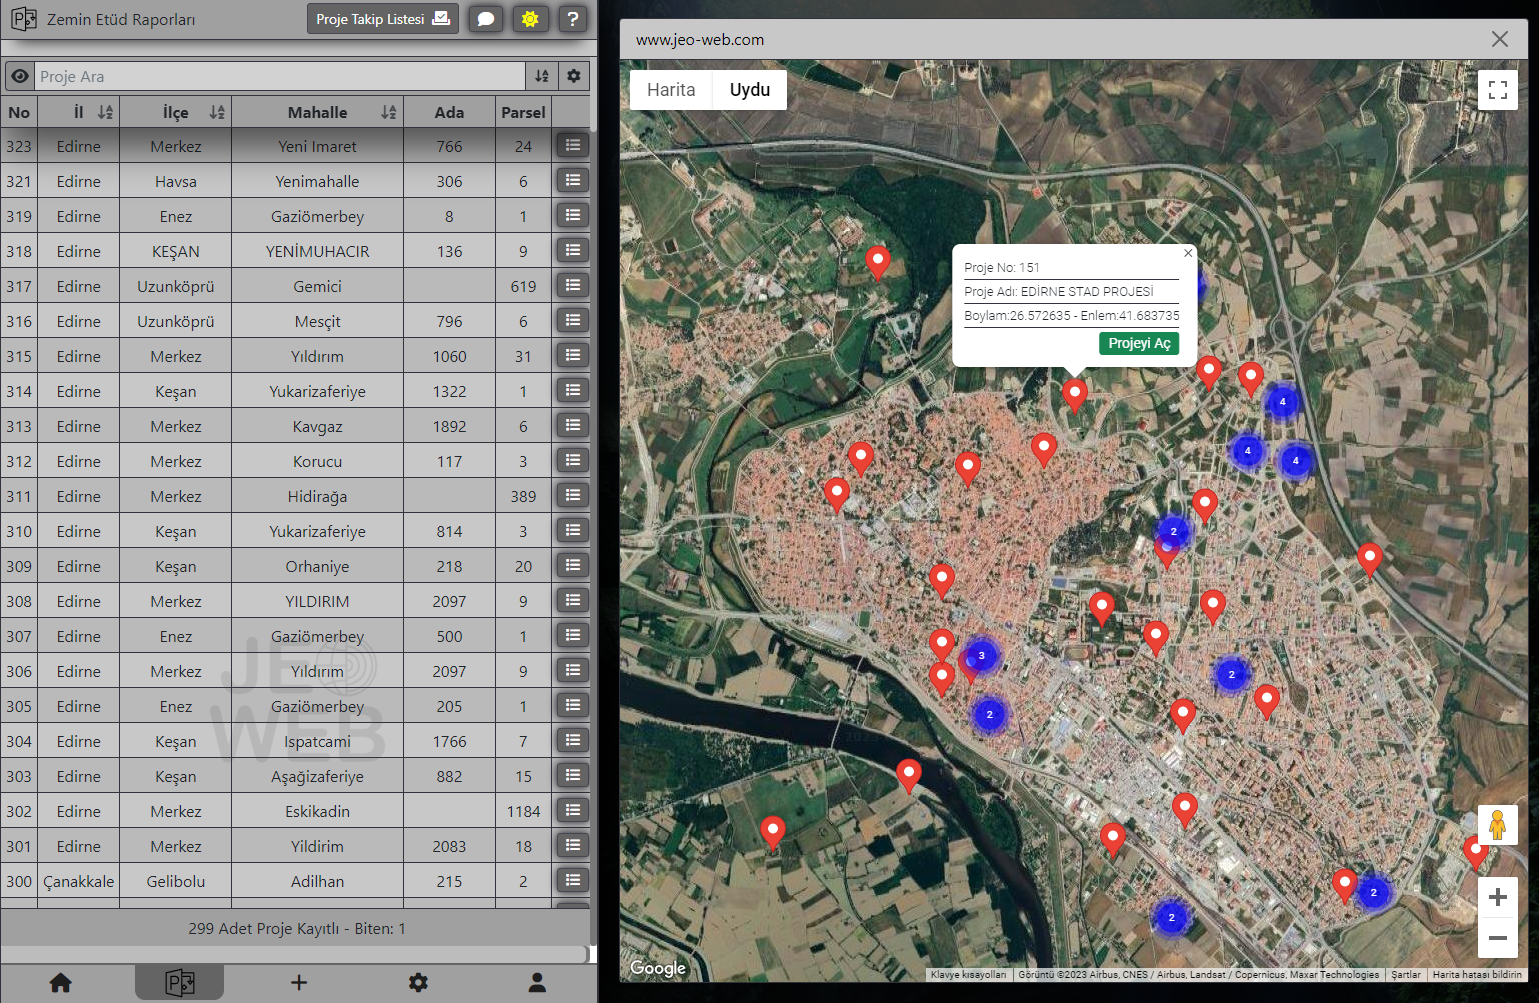The width and height of the screenshot is (1539, 1003).
Task: Click the Proje Ara search field
Action: click(x=280, y=76)
